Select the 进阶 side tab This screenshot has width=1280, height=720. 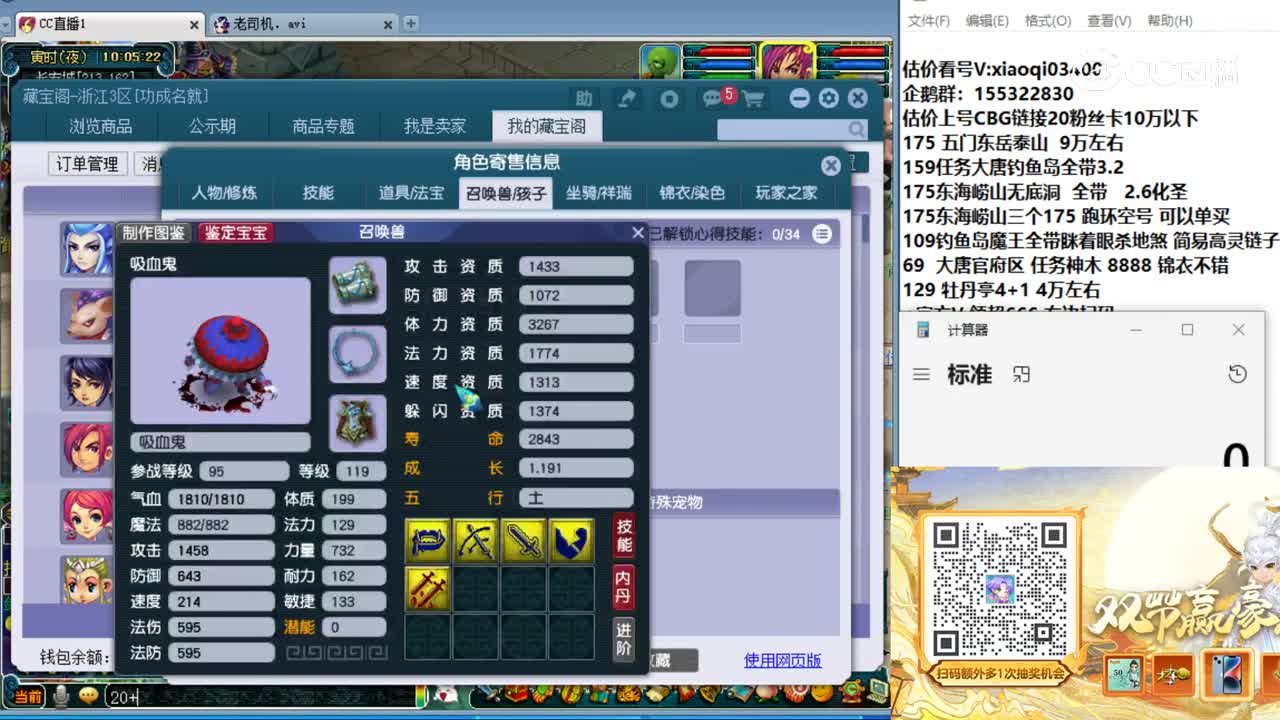tap(624, 640)
